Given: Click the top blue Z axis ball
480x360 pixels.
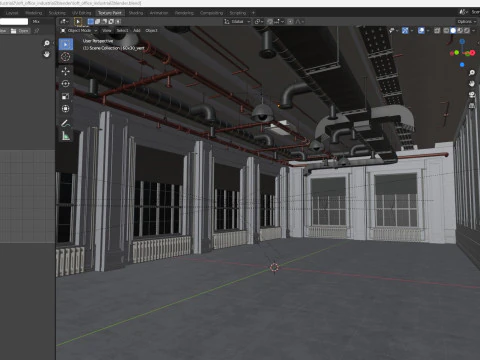Looking at the screenshot, I should [462, 42].
